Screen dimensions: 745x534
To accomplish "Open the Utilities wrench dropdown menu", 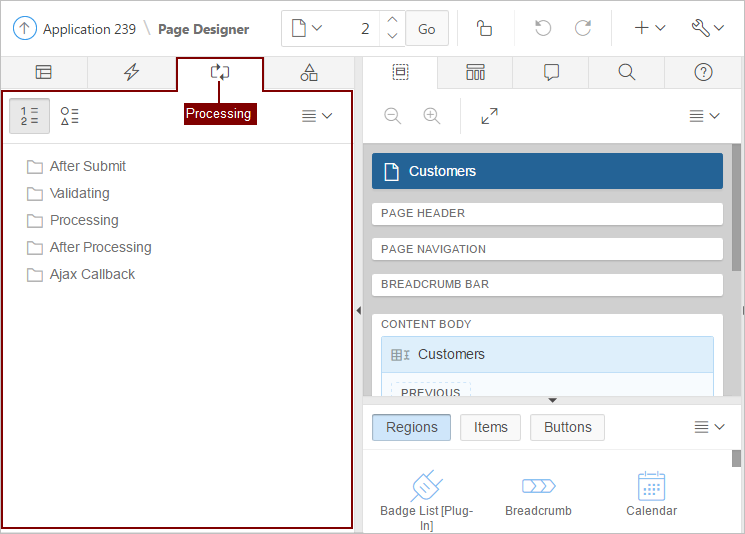I will click(x=707, y=29).
